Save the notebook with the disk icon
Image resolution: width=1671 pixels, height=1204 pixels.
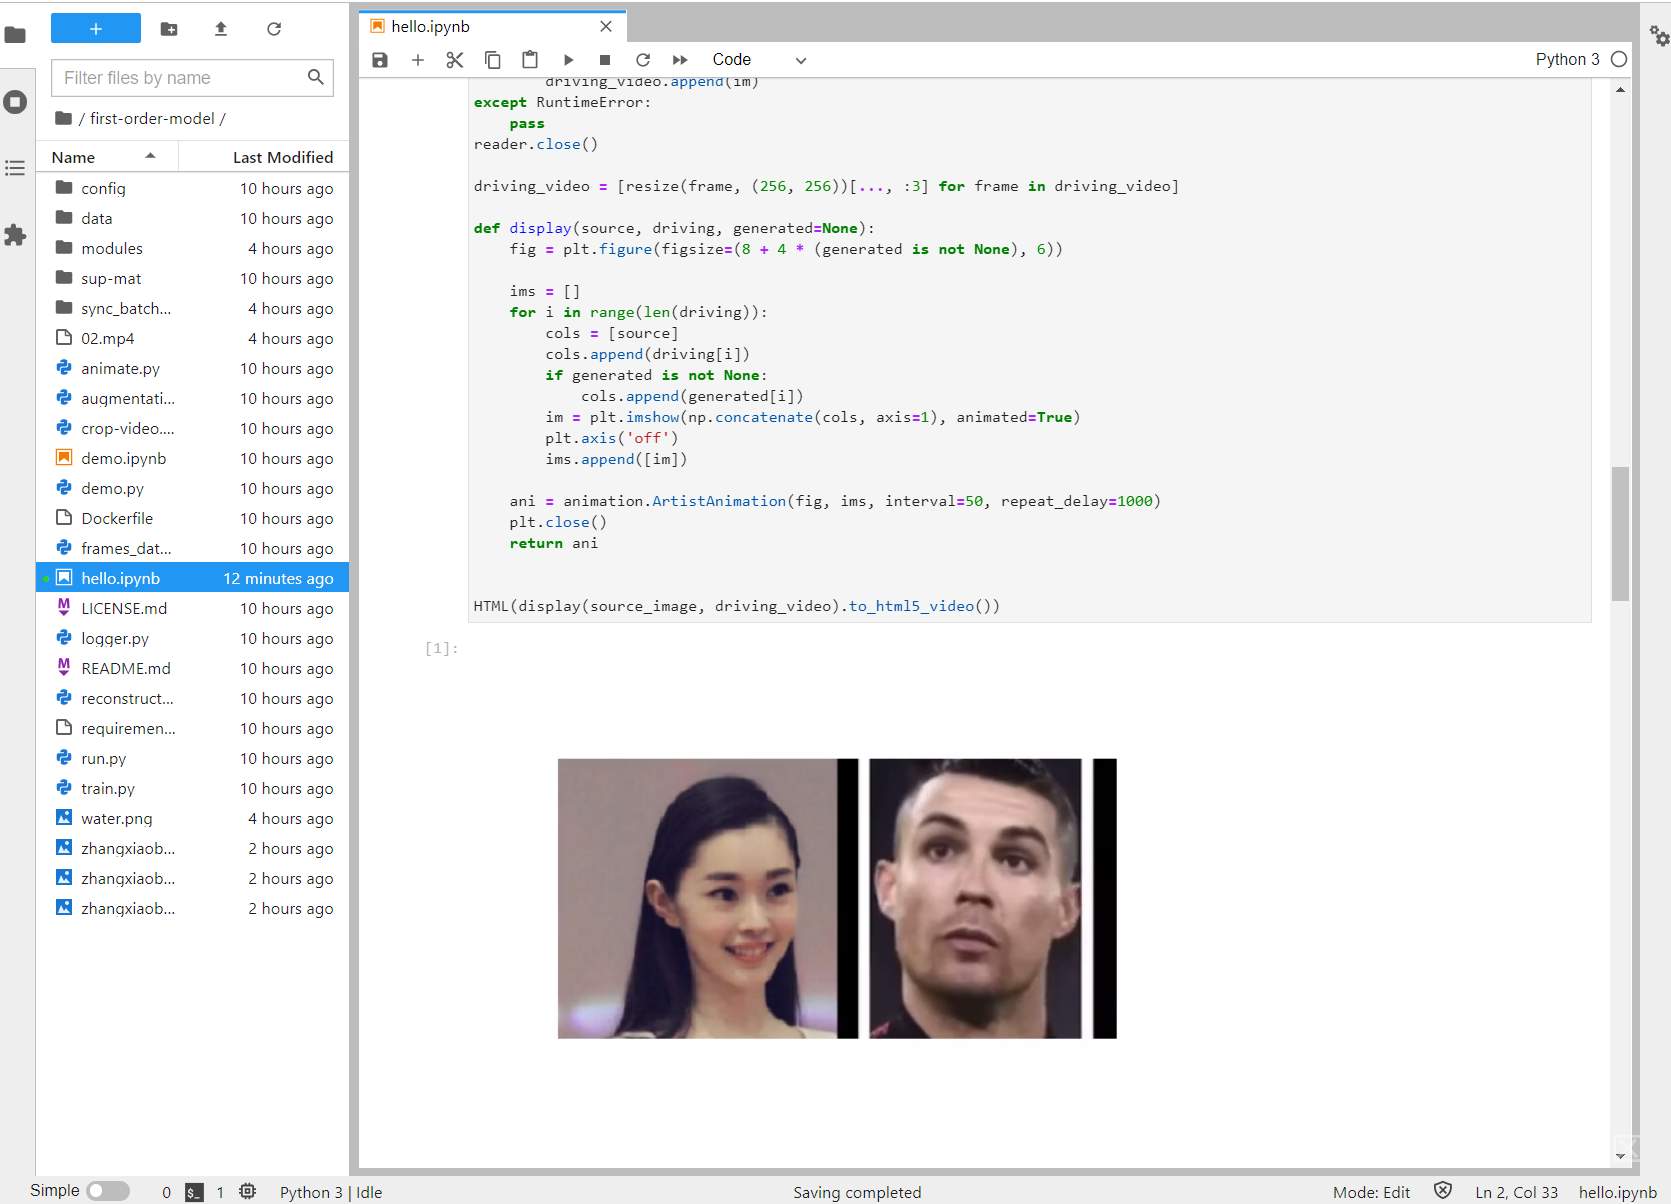coord(380,60)
